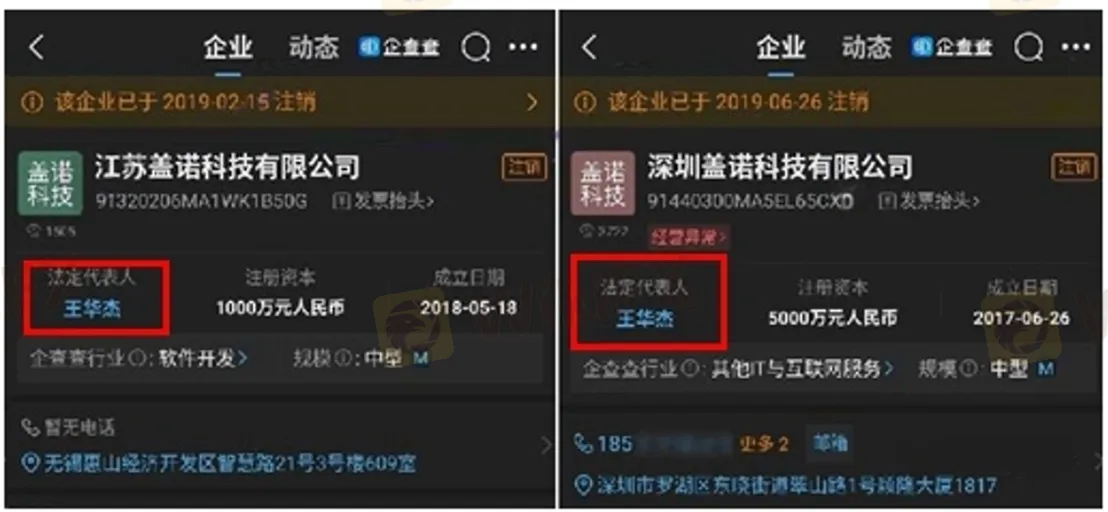Open the more options menu, left panel
Viewport: 1108px width, 512px height.
click(x=524, y=47)
